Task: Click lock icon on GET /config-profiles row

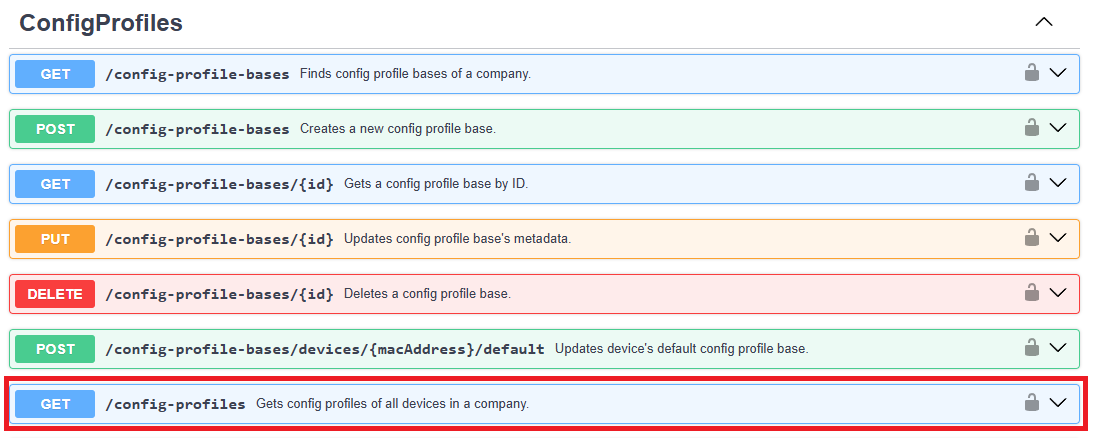Action: tap(1031, 403)
